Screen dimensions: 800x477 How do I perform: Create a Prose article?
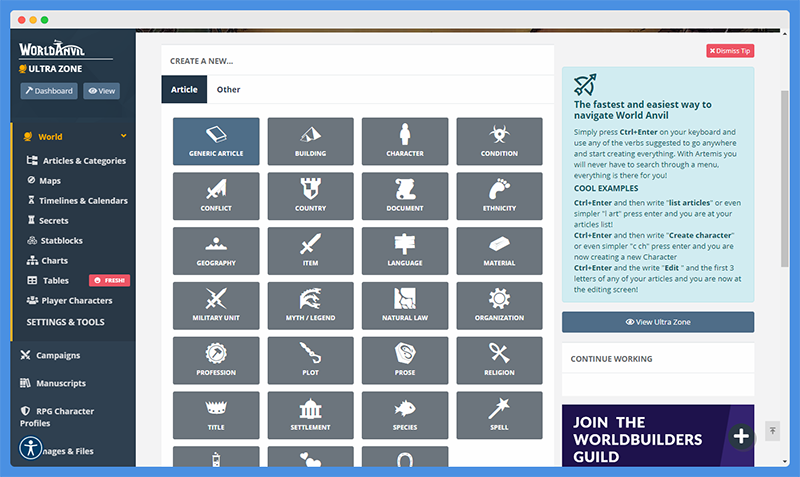point(405,360)
